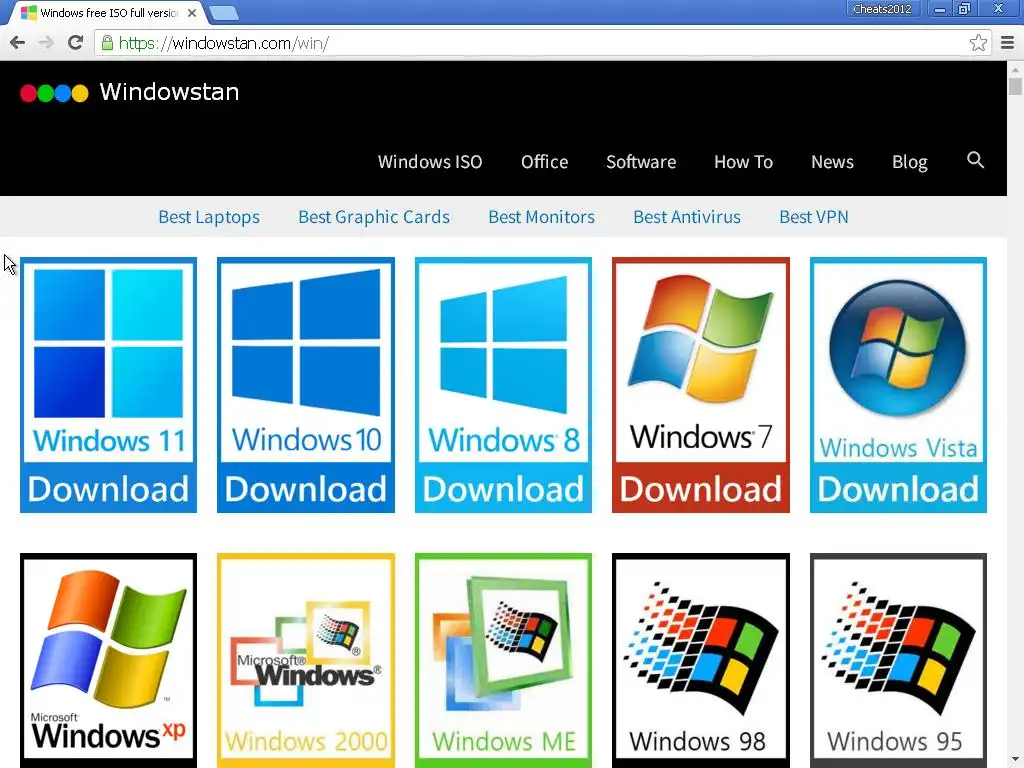Screen dimensions: 1024x768
Task: Open the News menu item
Action: 832,162
